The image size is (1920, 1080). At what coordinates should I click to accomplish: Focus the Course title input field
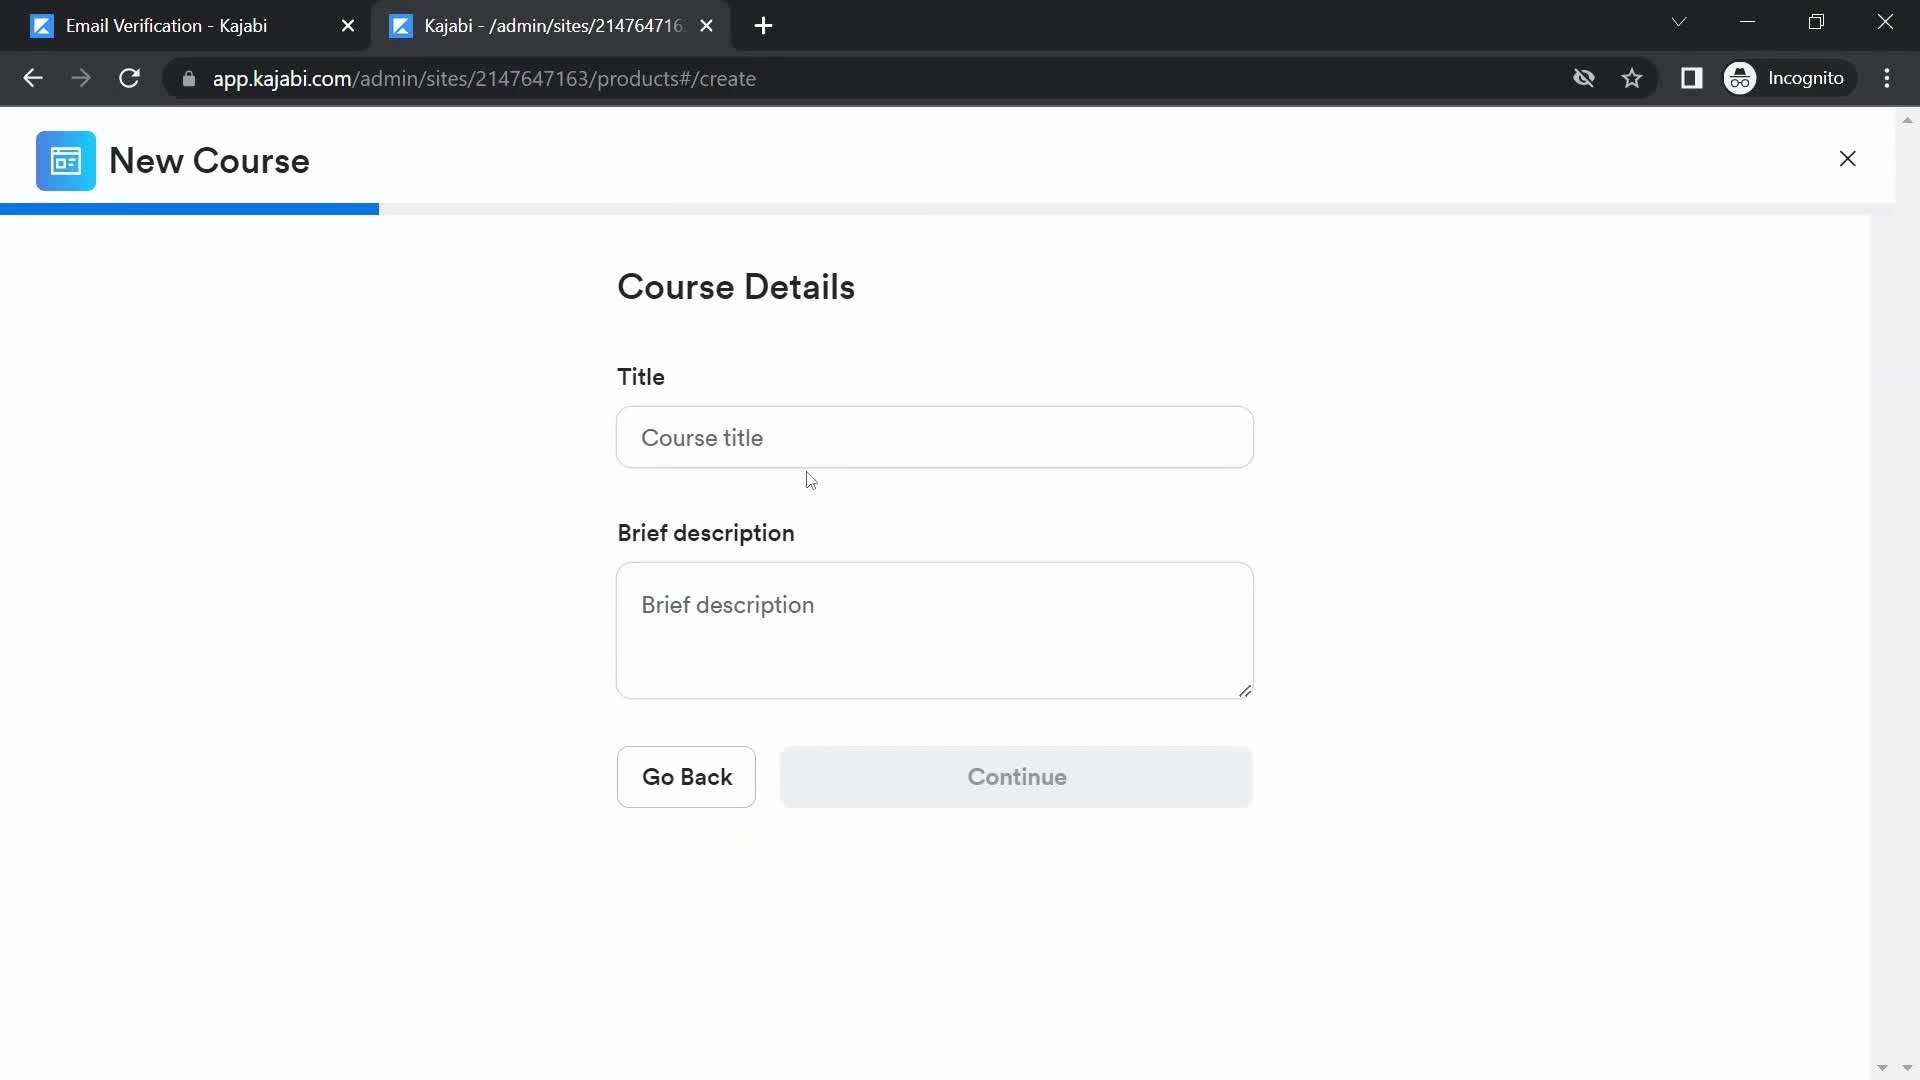point(934,437)
